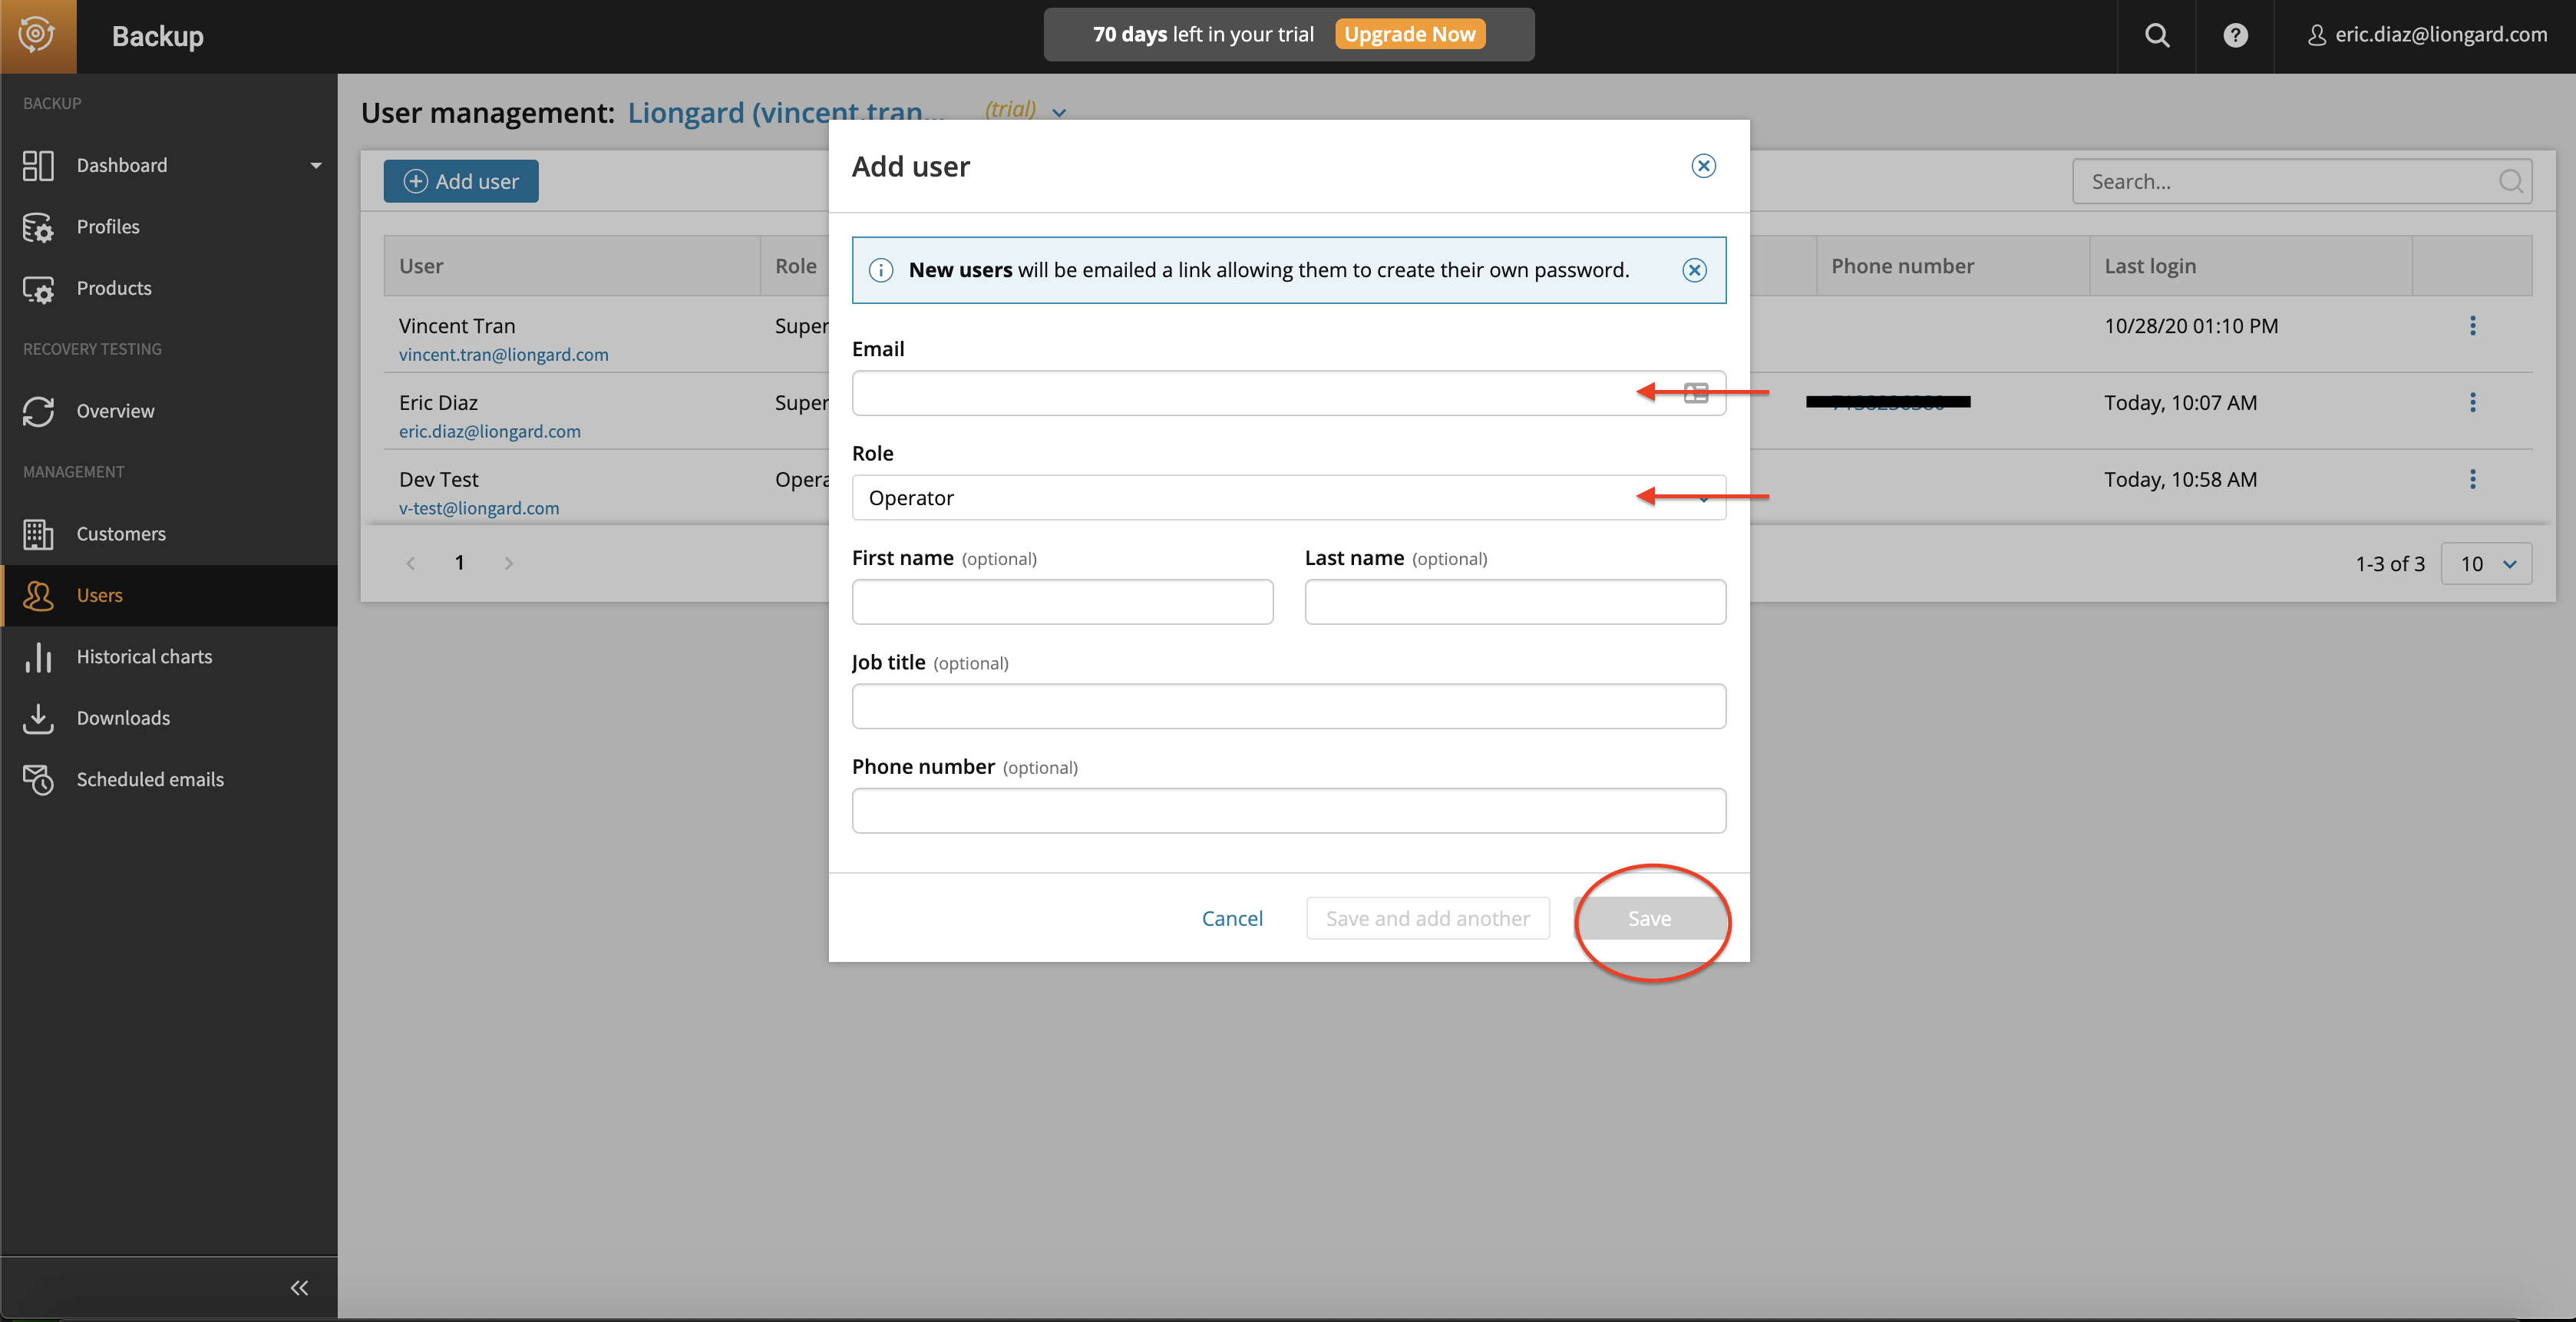
Task: Dismiss the New users info banner
Action: pos(1694,270)
